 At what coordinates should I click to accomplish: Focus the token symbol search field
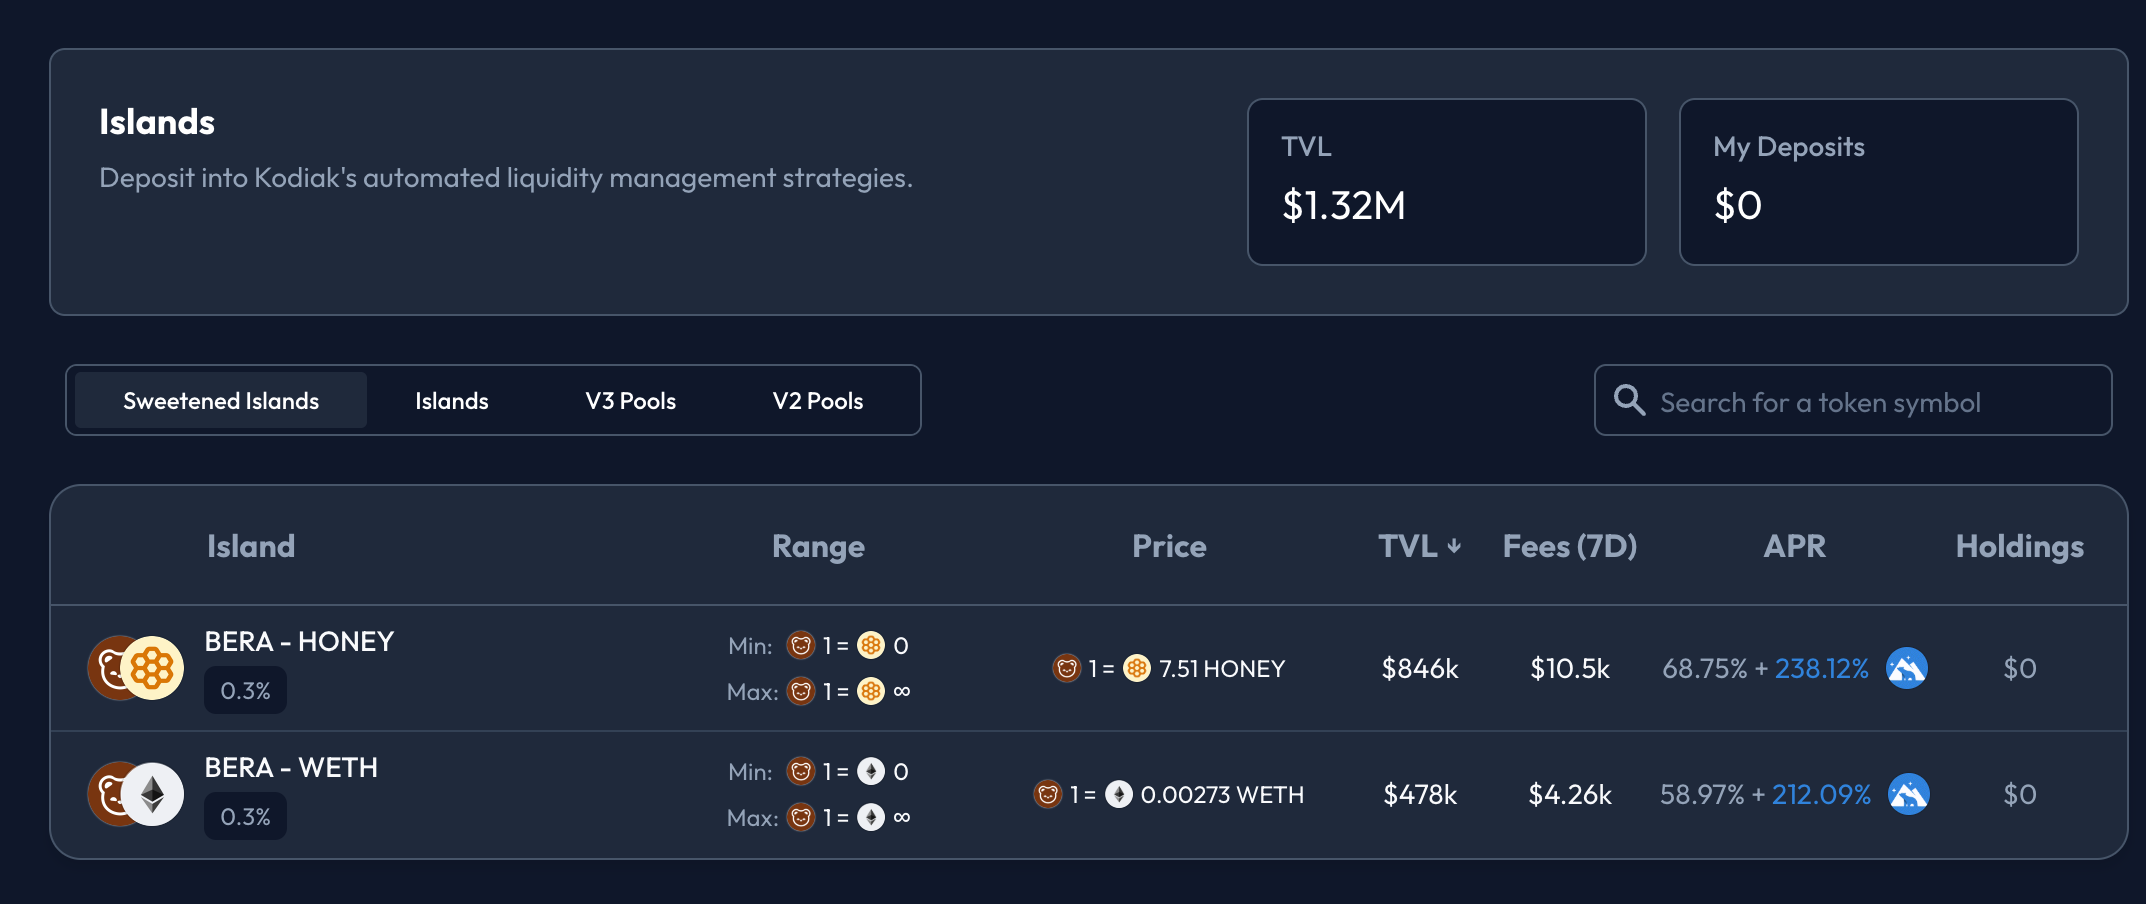(x=1853, y=401)
